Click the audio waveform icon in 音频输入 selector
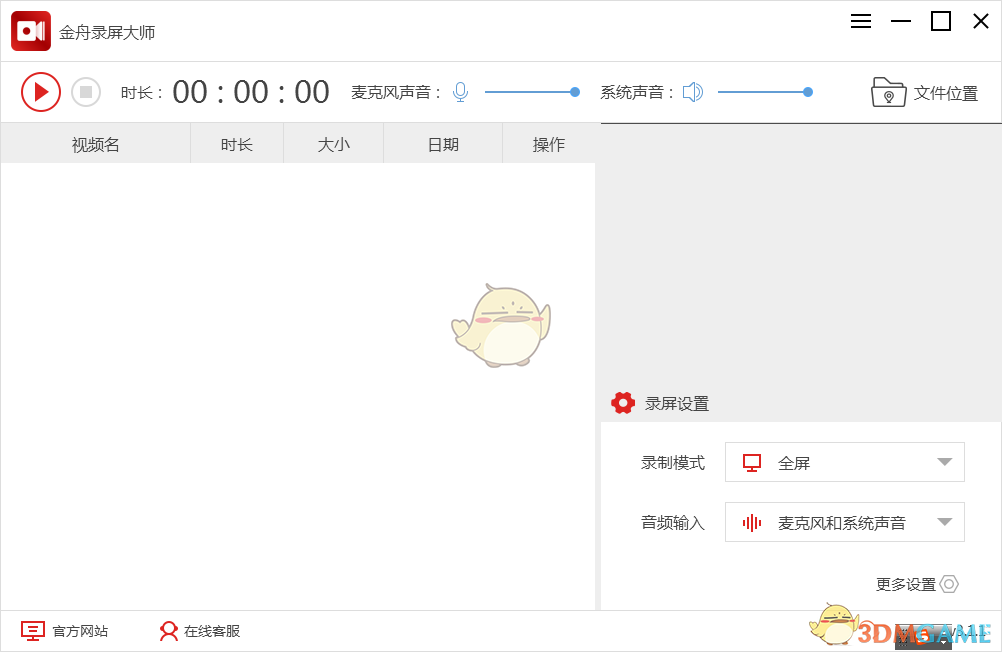The image size is (1002, 652). tap(751, 522)
